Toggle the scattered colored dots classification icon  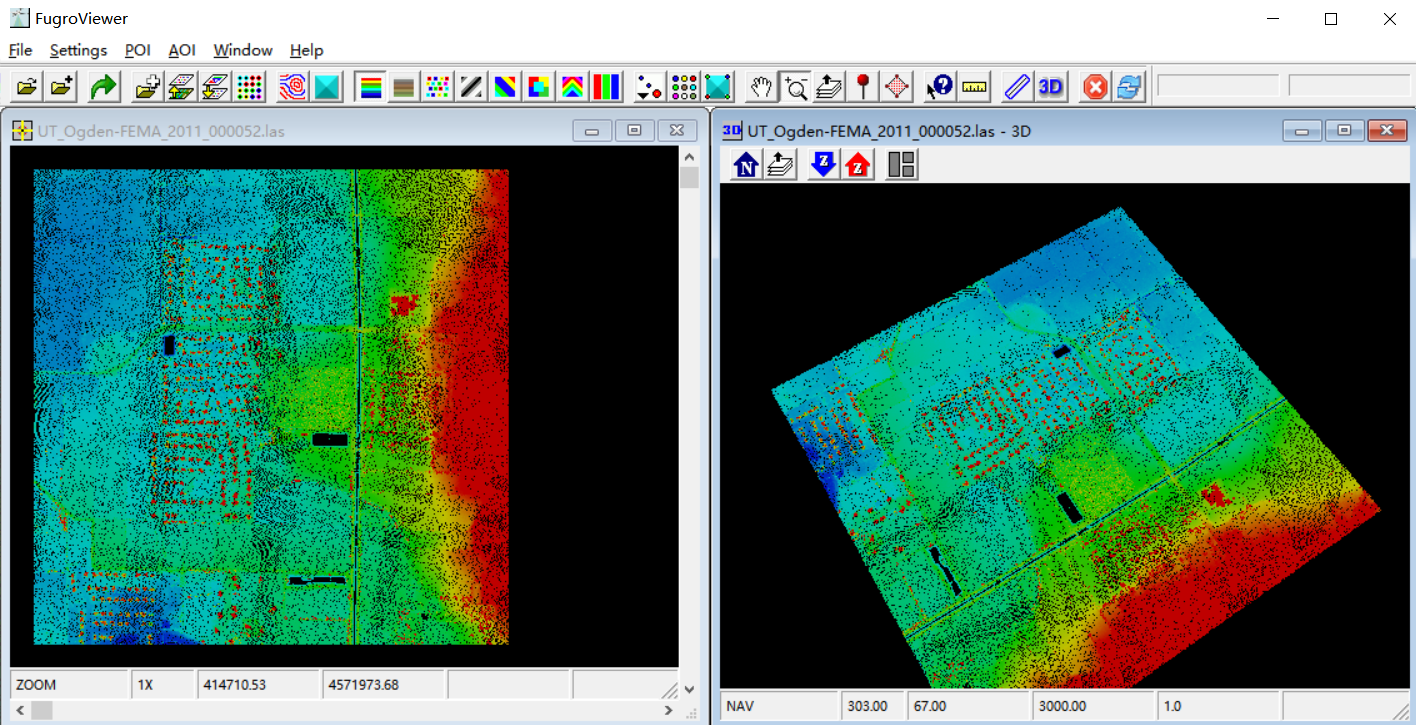pyautogui.click(x=437, y=87)
